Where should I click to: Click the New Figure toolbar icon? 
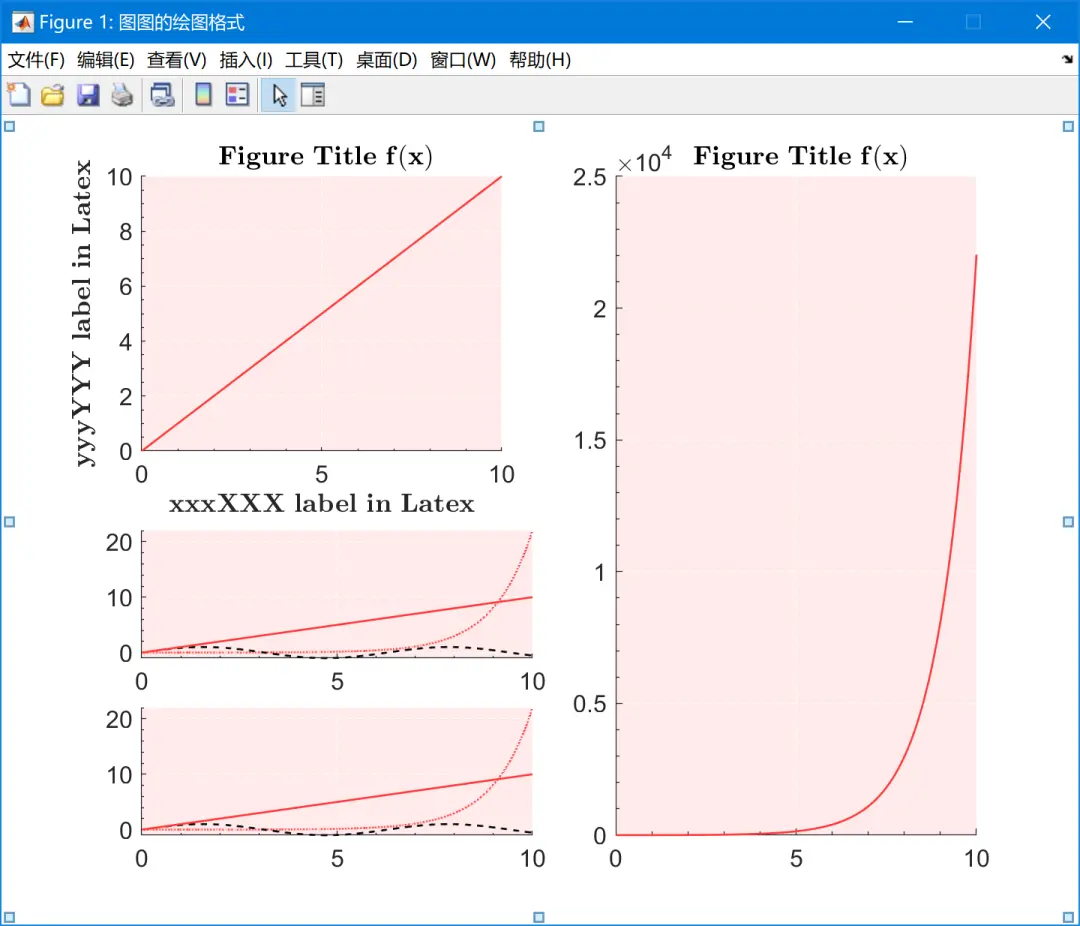19,95
